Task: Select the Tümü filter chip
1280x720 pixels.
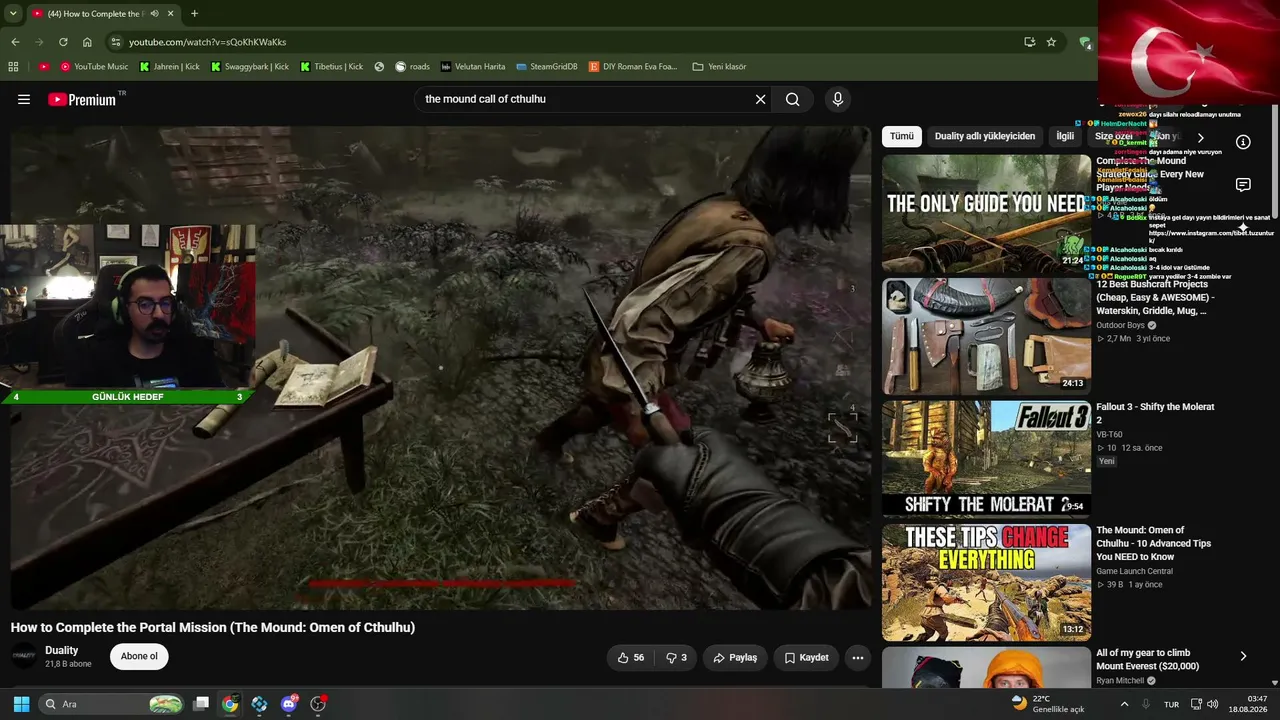Action: pyautogui.click(x=902, y=136)
